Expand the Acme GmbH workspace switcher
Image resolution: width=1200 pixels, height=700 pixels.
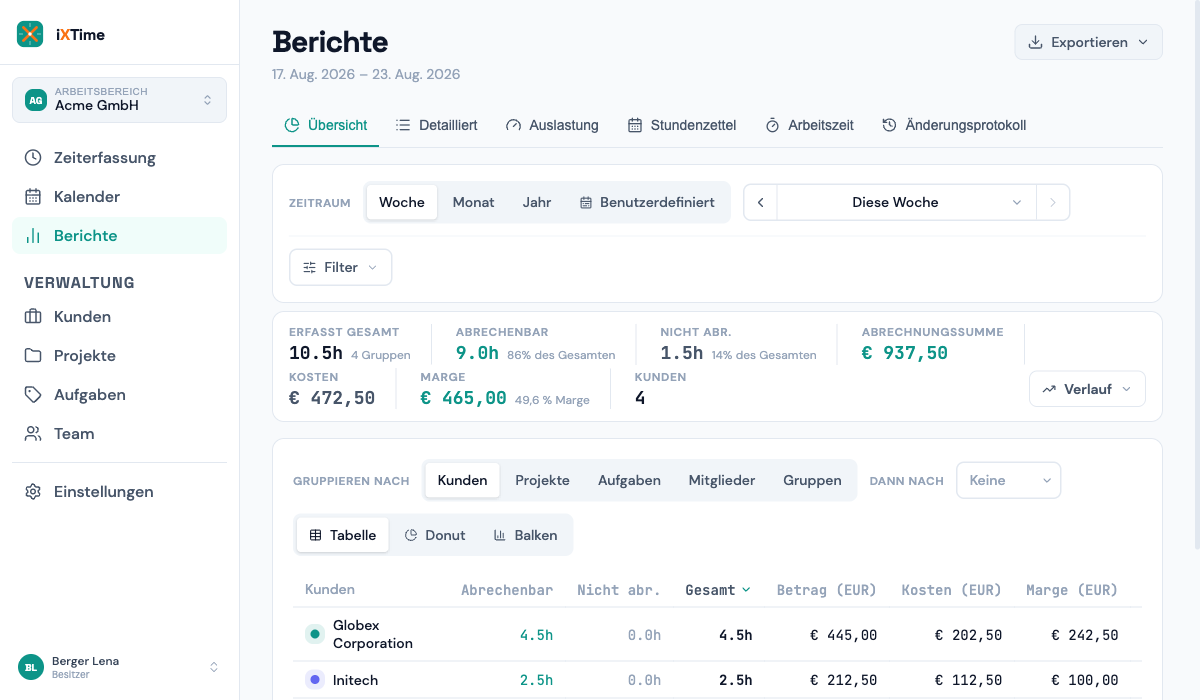pos(119,100)
